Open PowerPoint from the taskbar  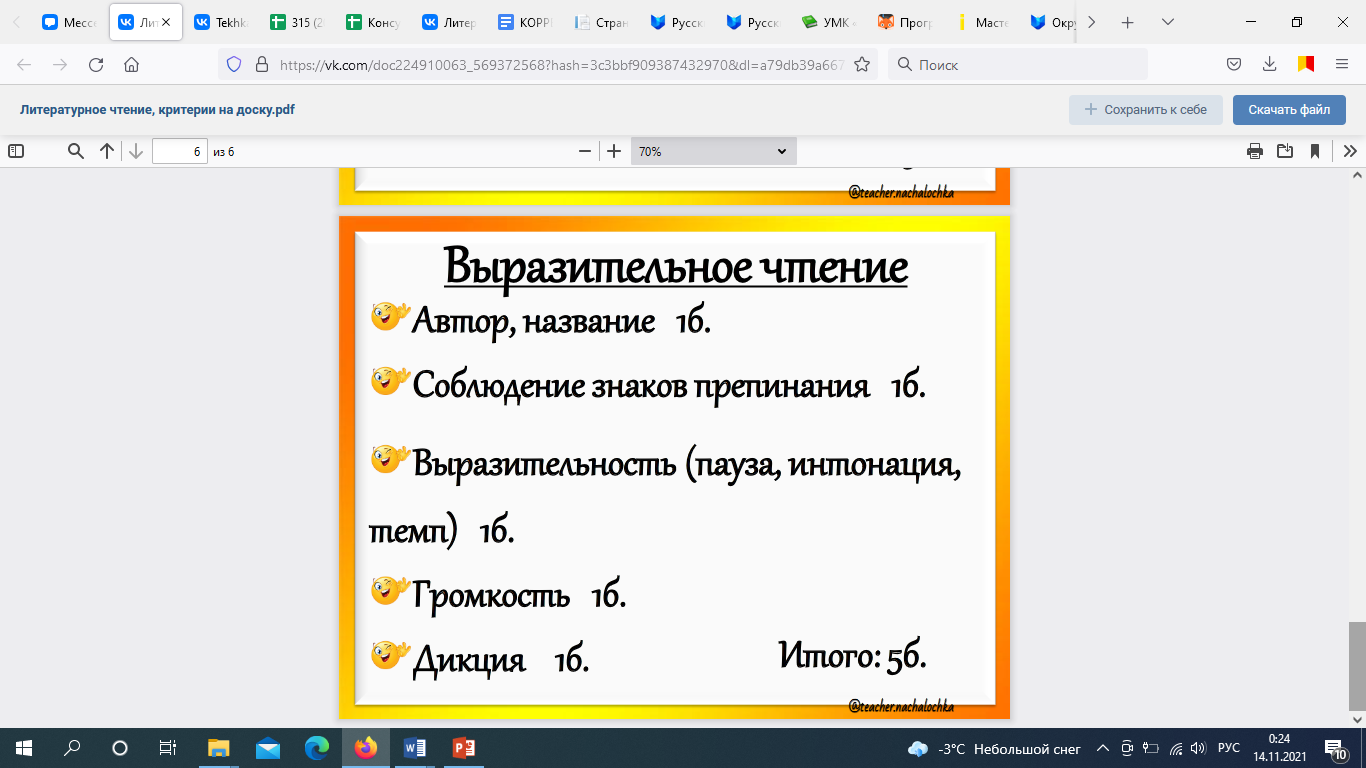(x=464, y=748)
